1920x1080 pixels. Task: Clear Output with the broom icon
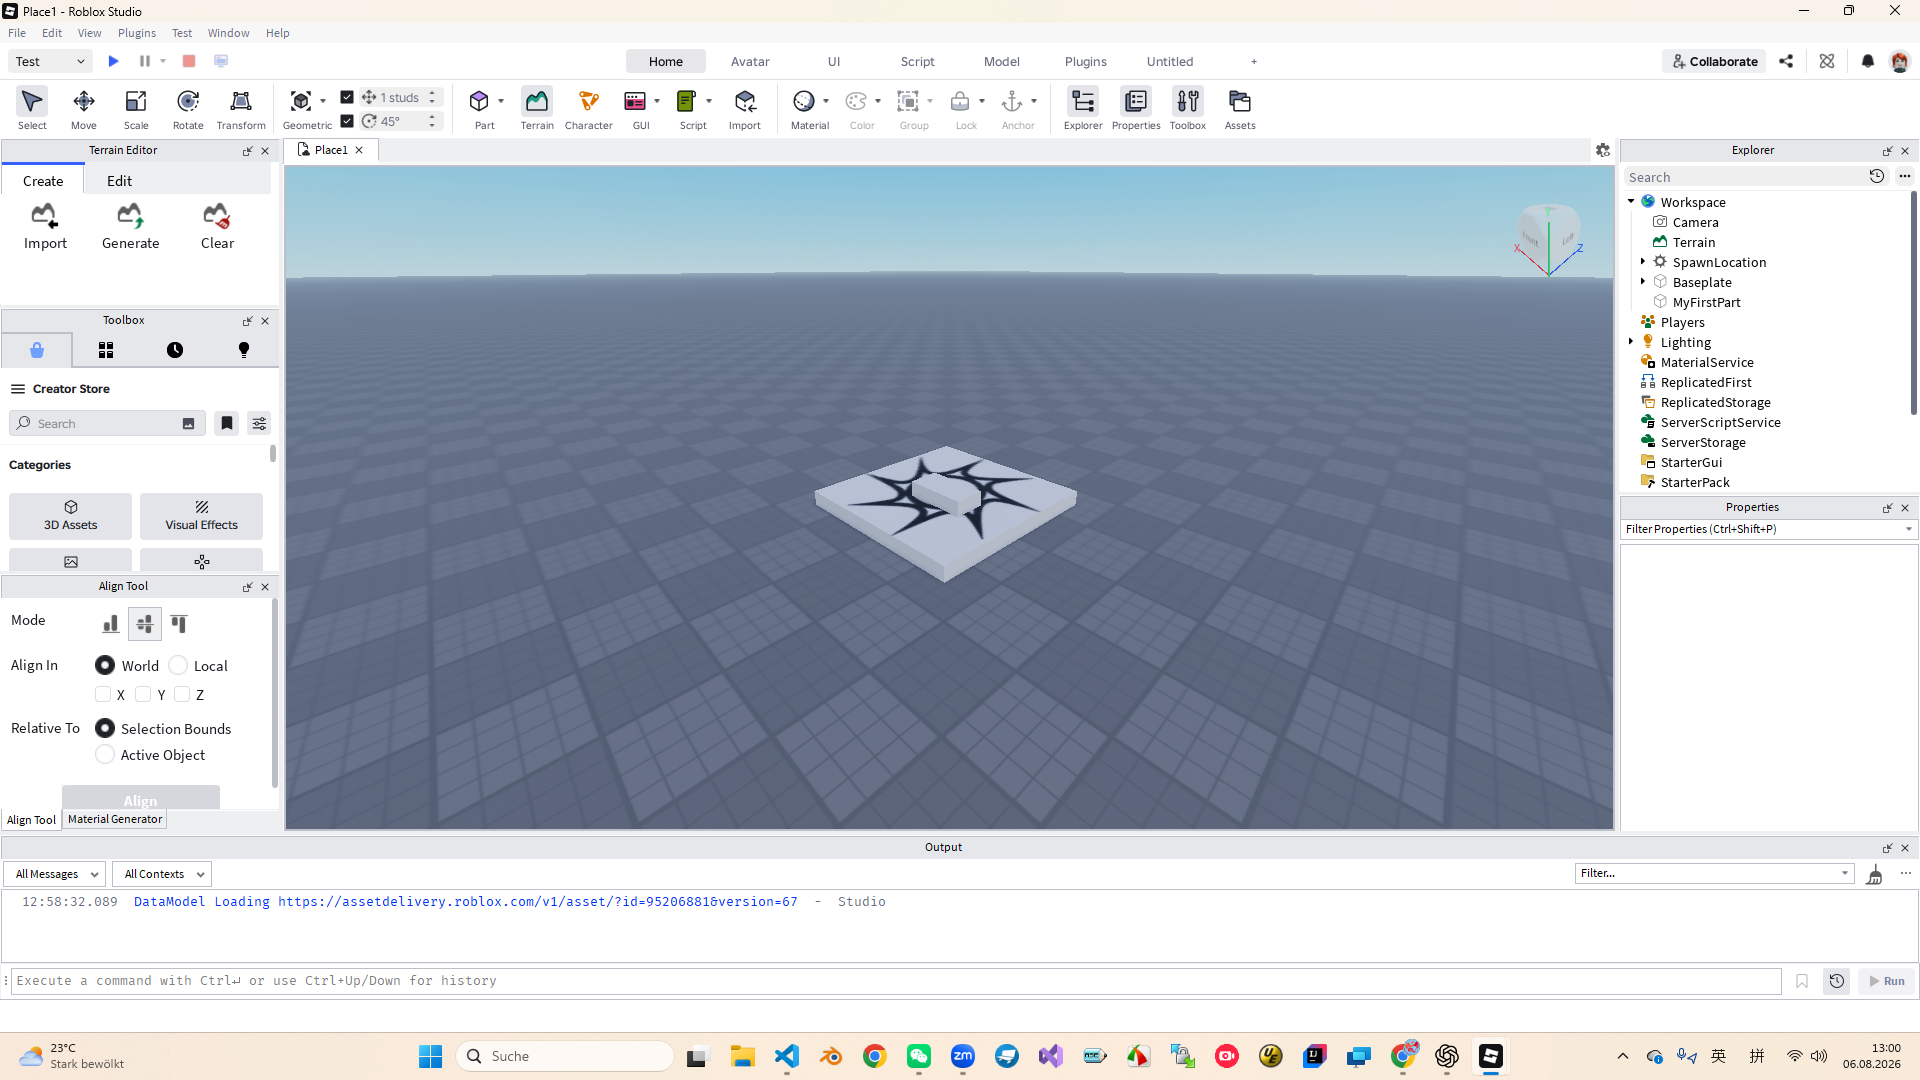[x=1875, y=875]
